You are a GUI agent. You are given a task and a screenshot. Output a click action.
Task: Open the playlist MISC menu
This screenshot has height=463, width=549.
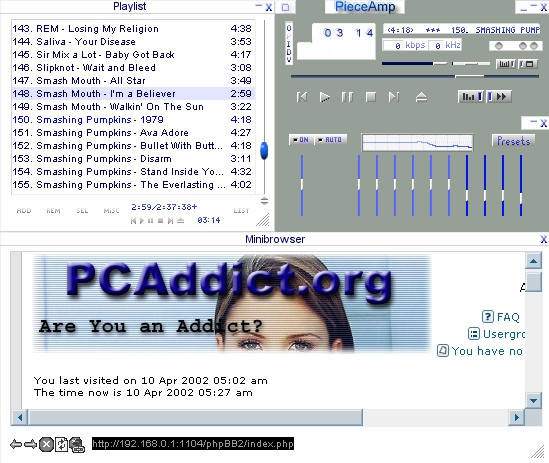(111, 210)
